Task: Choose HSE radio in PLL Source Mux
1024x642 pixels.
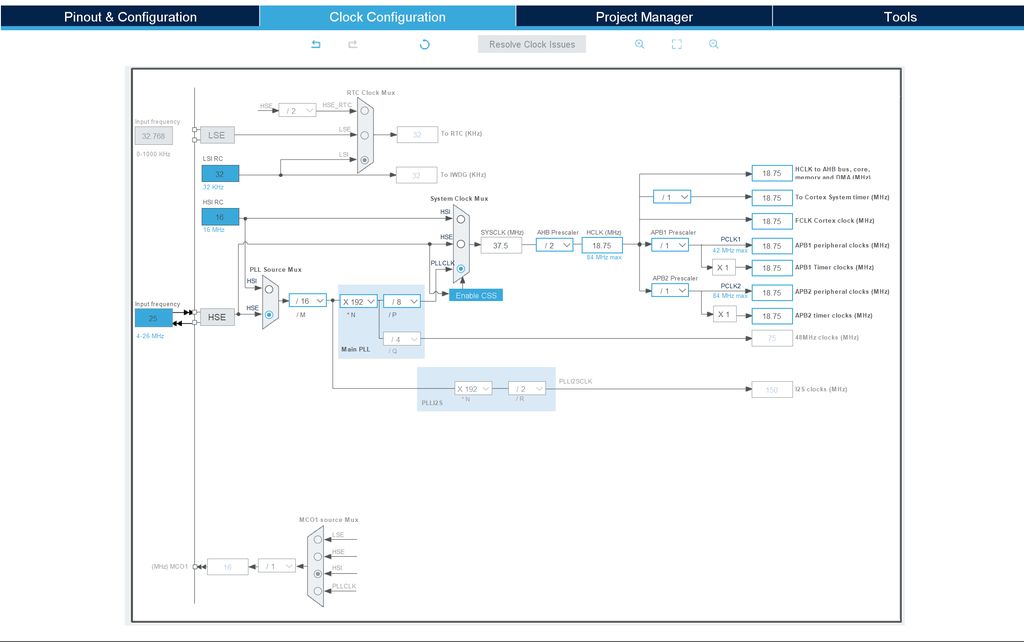Action: [x=269, y=314]
